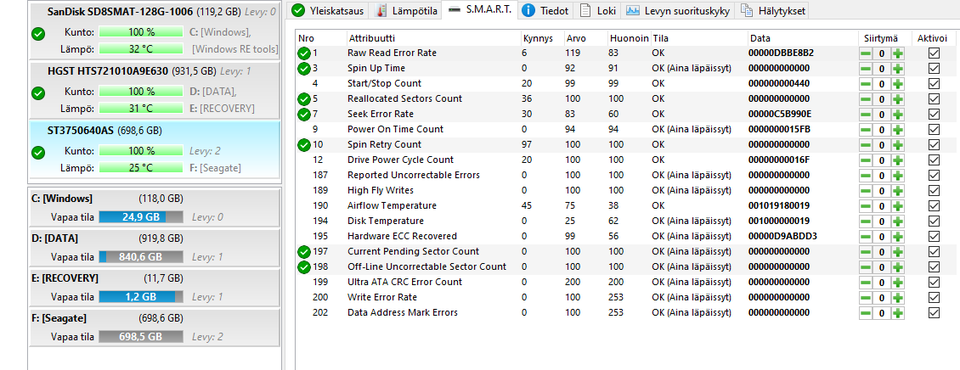The image size is (960, 370).
Task: Click the plus icon for Raw Read Error Rate
Action: pos(898,53)
